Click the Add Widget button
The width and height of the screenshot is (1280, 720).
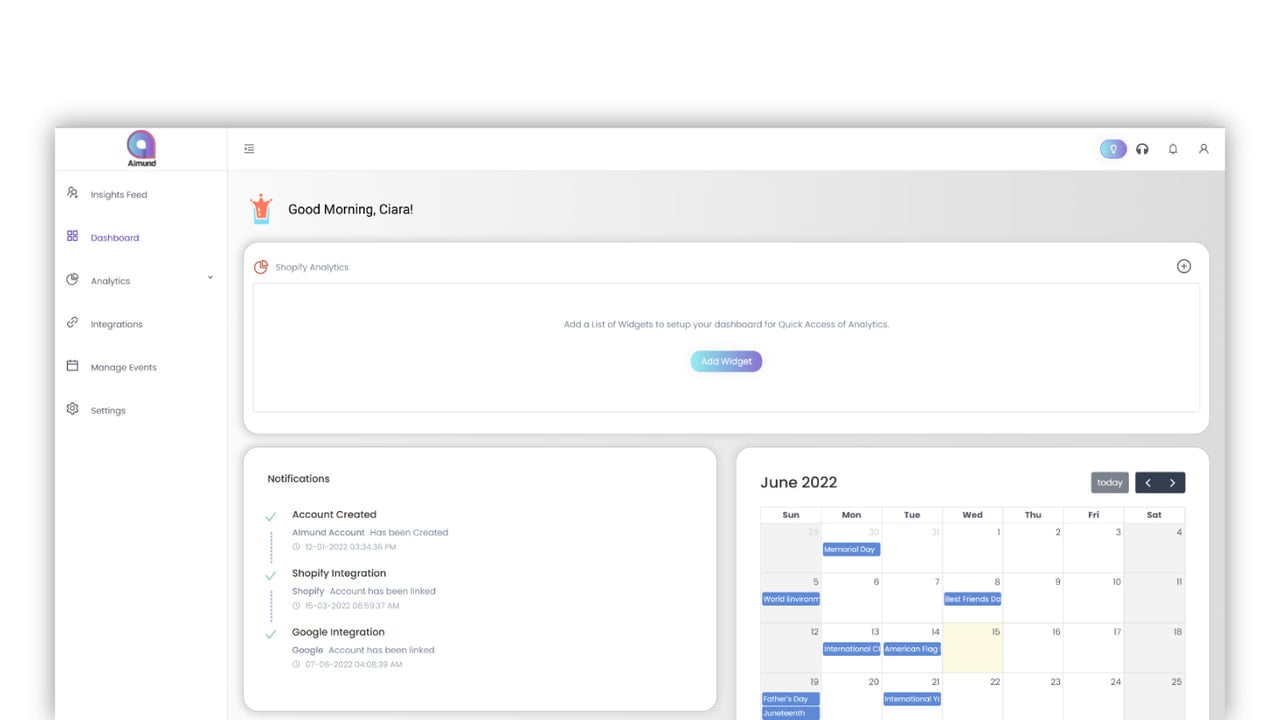(726, 361)
